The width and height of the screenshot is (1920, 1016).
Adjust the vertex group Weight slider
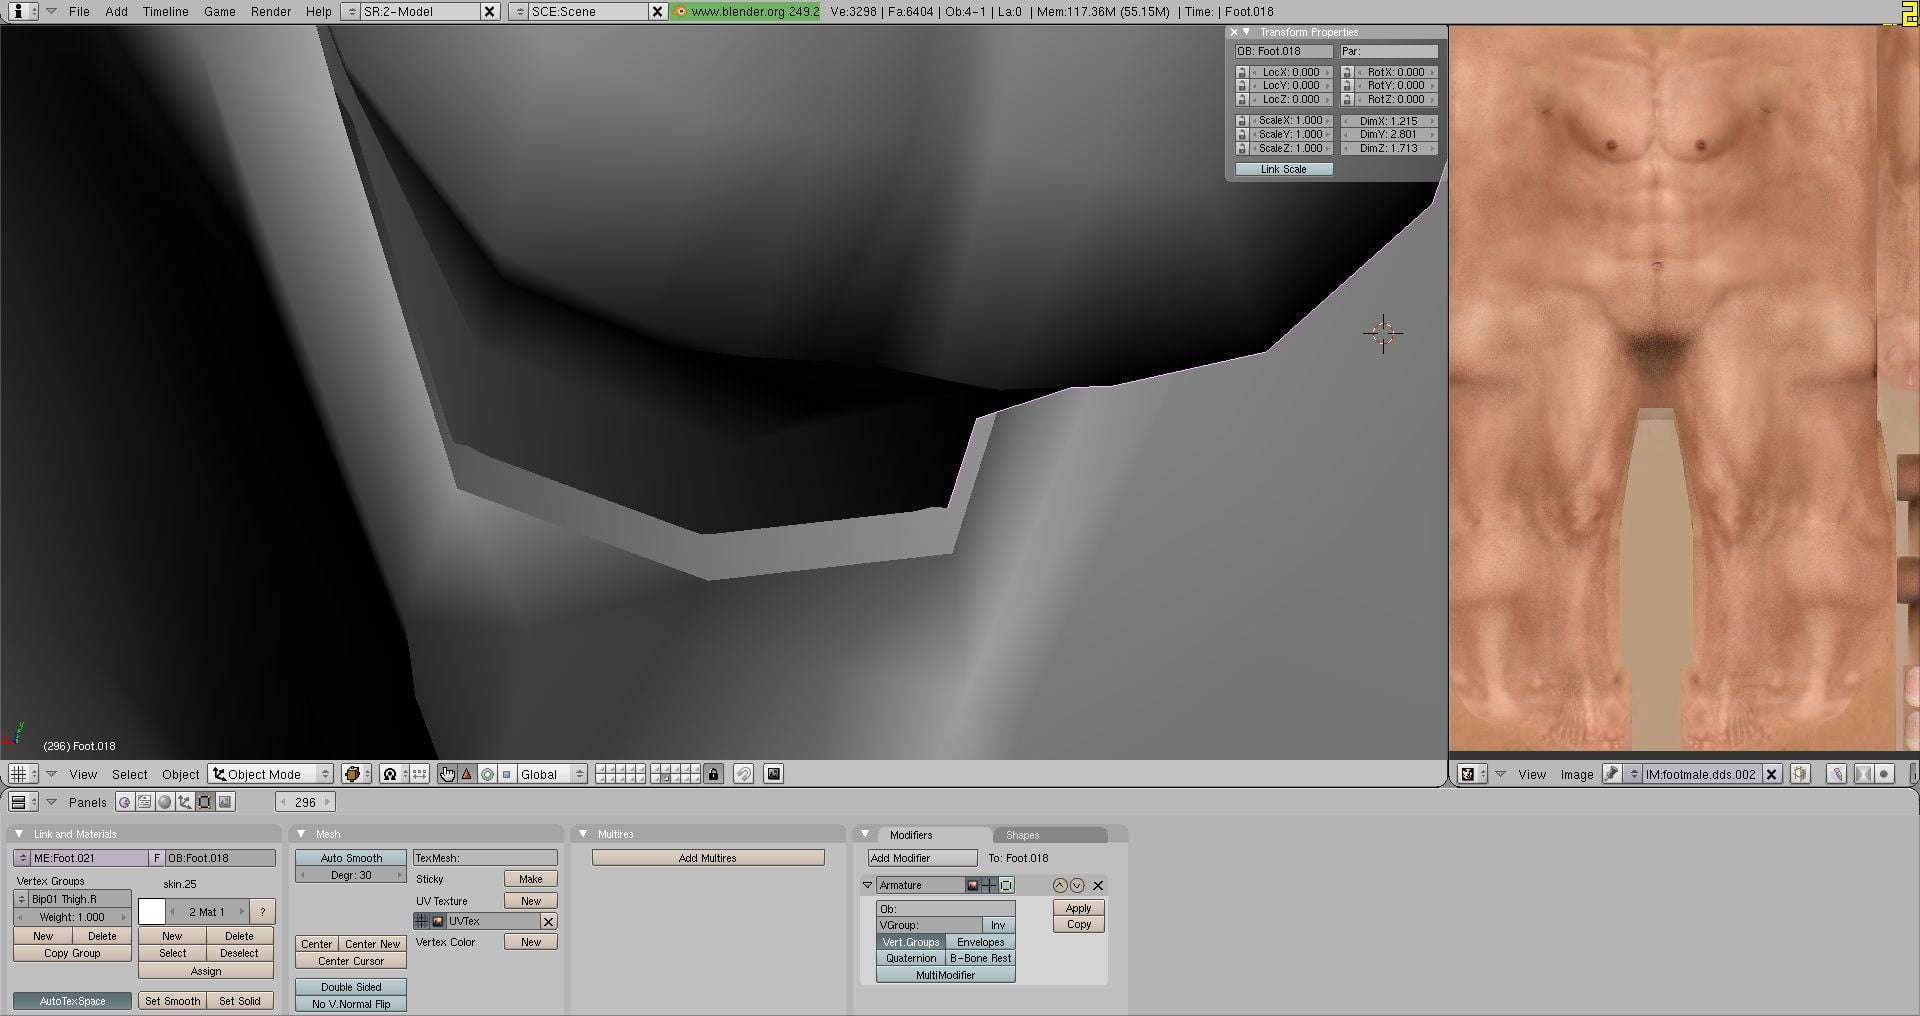tap(72, 917)
